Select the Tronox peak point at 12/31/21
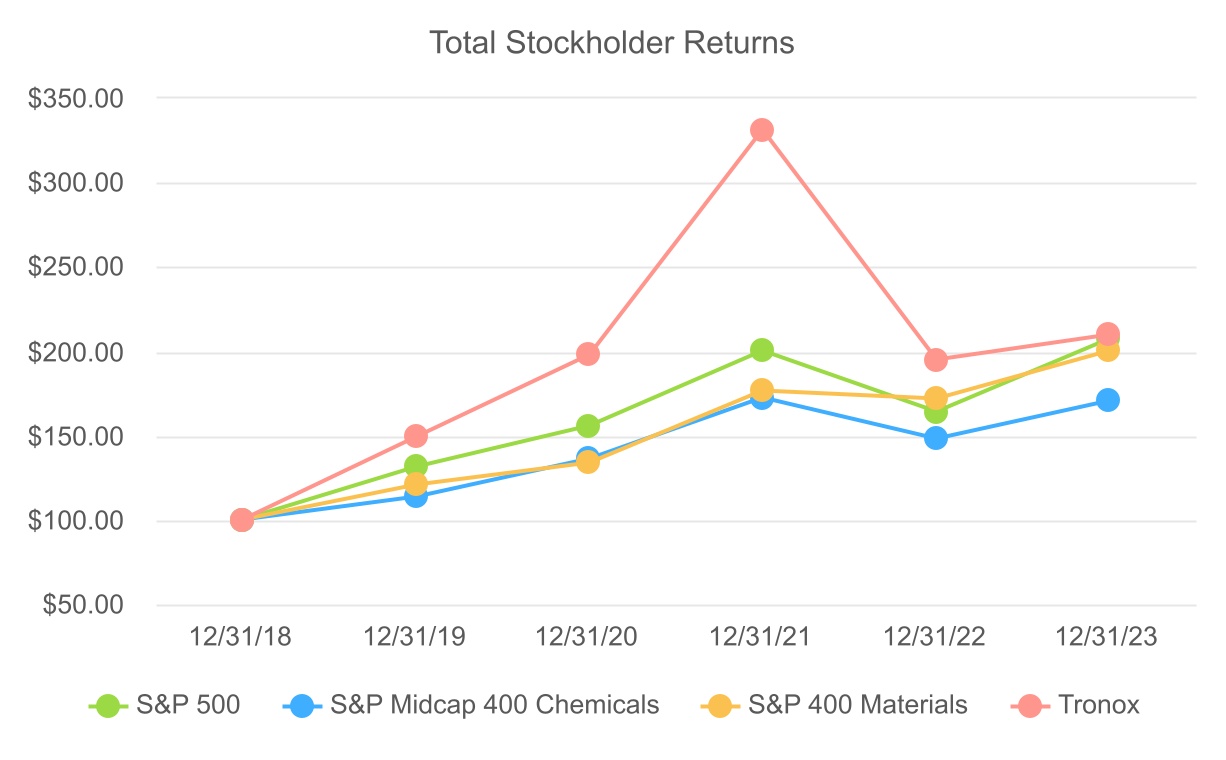 coord(762,130)
